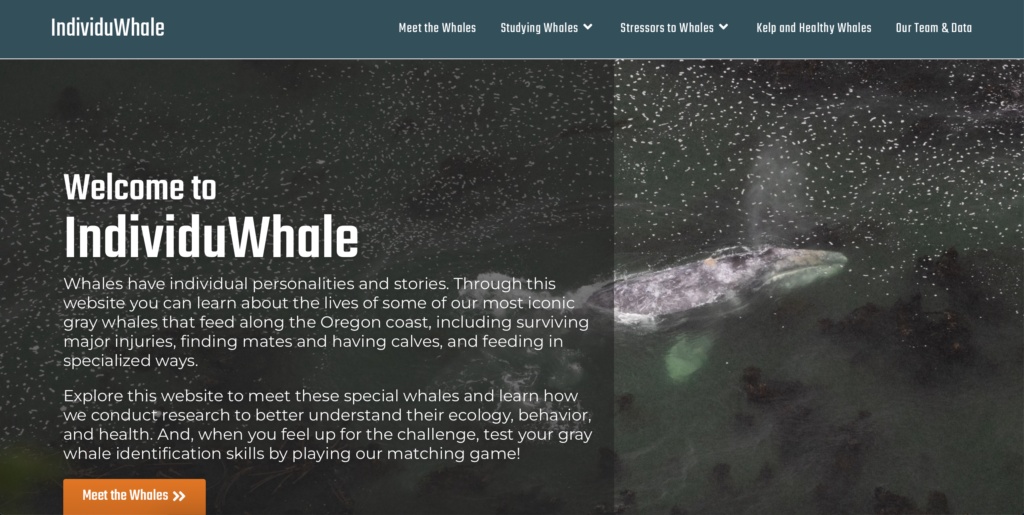
Task: Click the large IndividuWhale hero heading
Action: pos(211,238)
